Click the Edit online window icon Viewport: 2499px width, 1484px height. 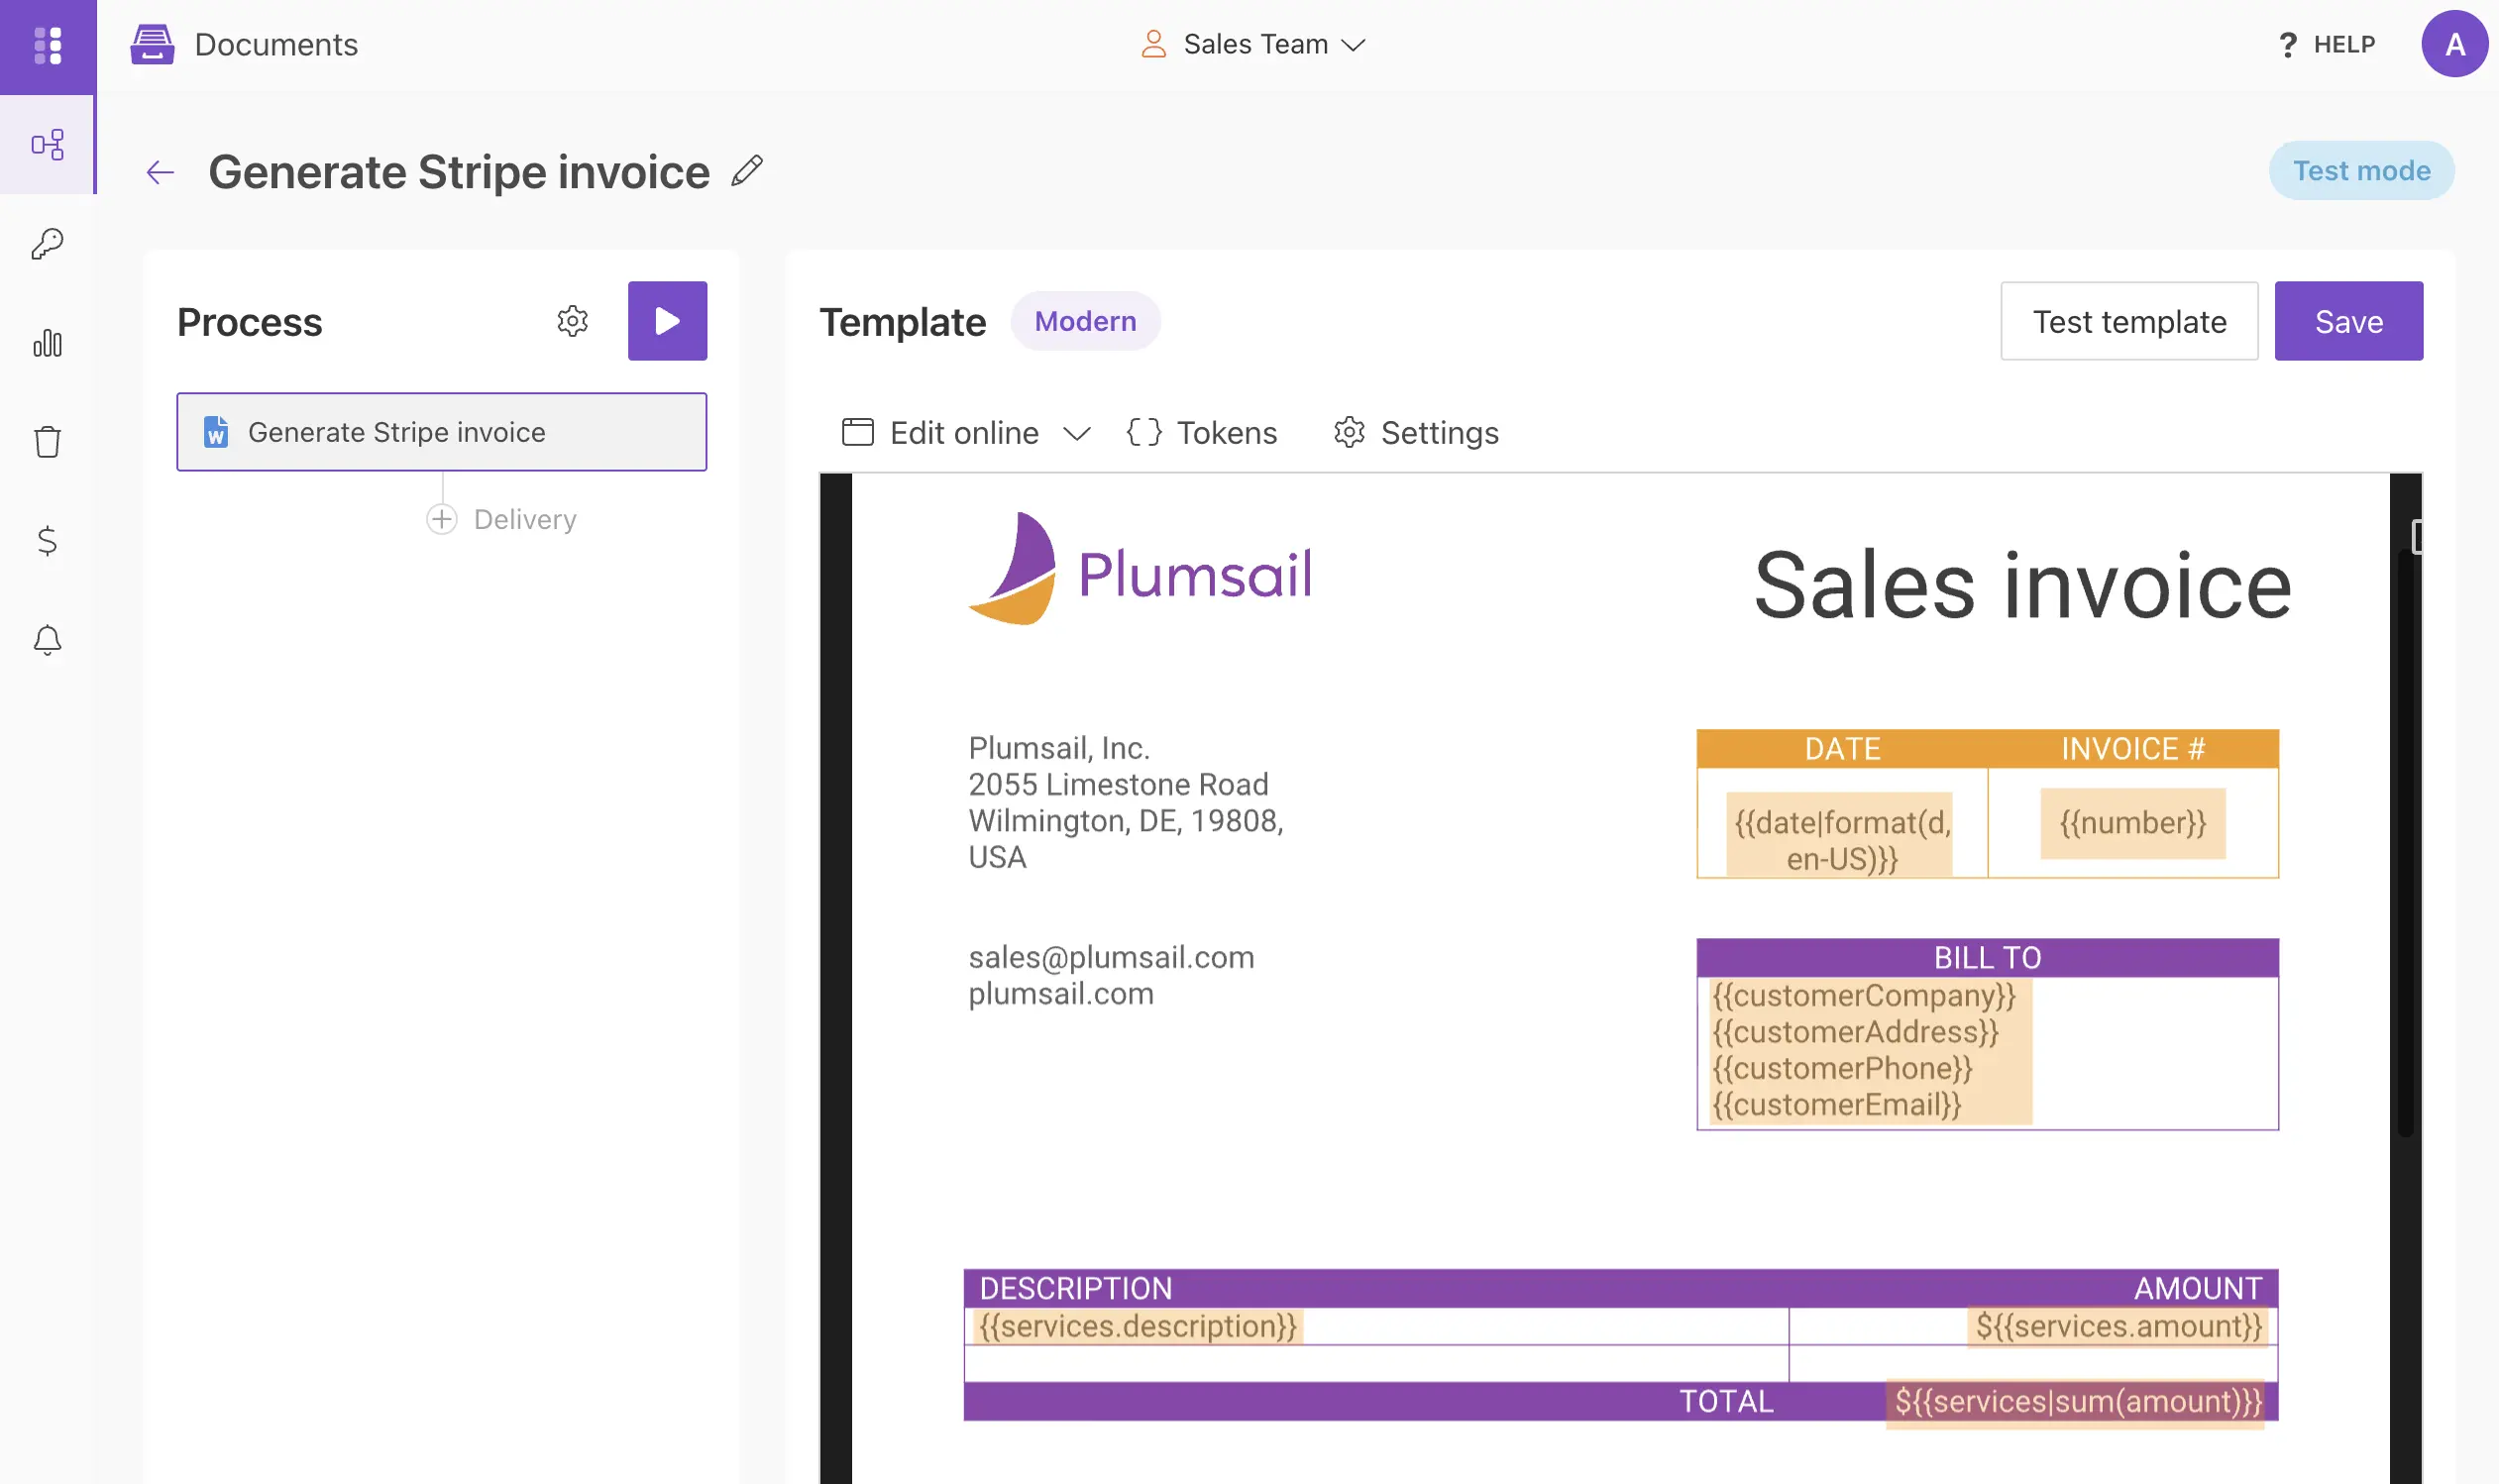pyautogui.click(x=858, y=432)
